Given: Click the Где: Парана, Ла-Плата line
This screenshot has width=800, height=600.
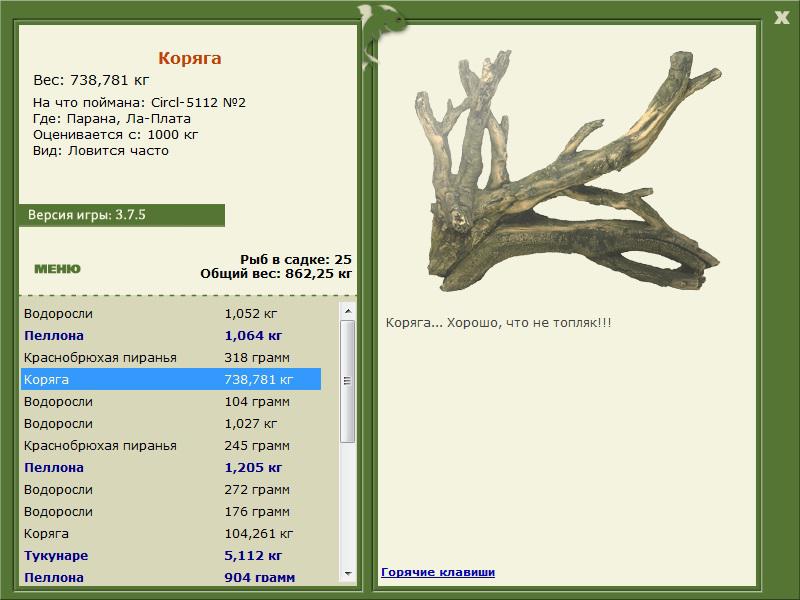Looking at the screenshot, I should [x=112, y=119].
